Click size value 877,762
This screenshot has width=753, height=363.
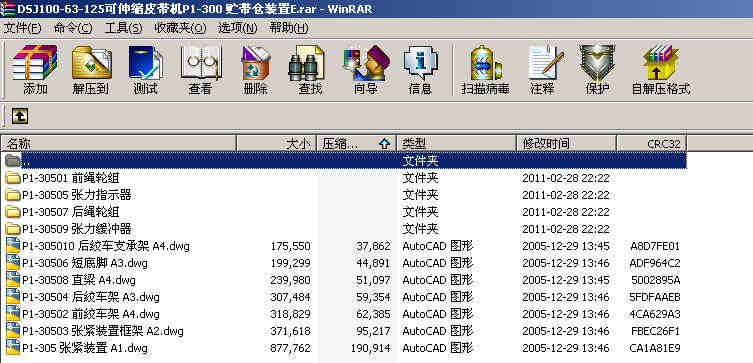291,348
